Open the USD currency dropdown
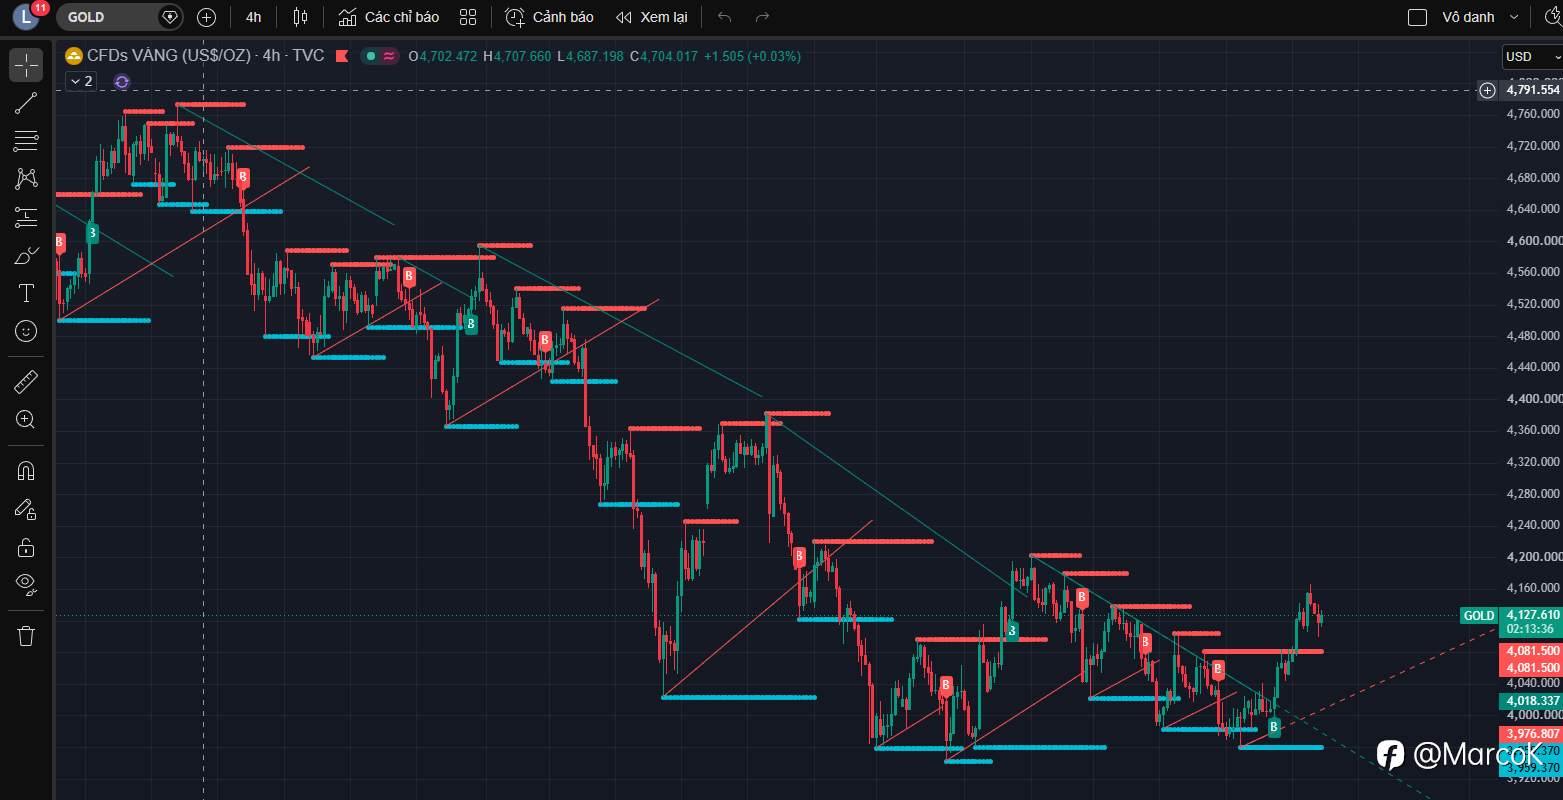Screen dimensions: 1563x800 click(1532, 57)
